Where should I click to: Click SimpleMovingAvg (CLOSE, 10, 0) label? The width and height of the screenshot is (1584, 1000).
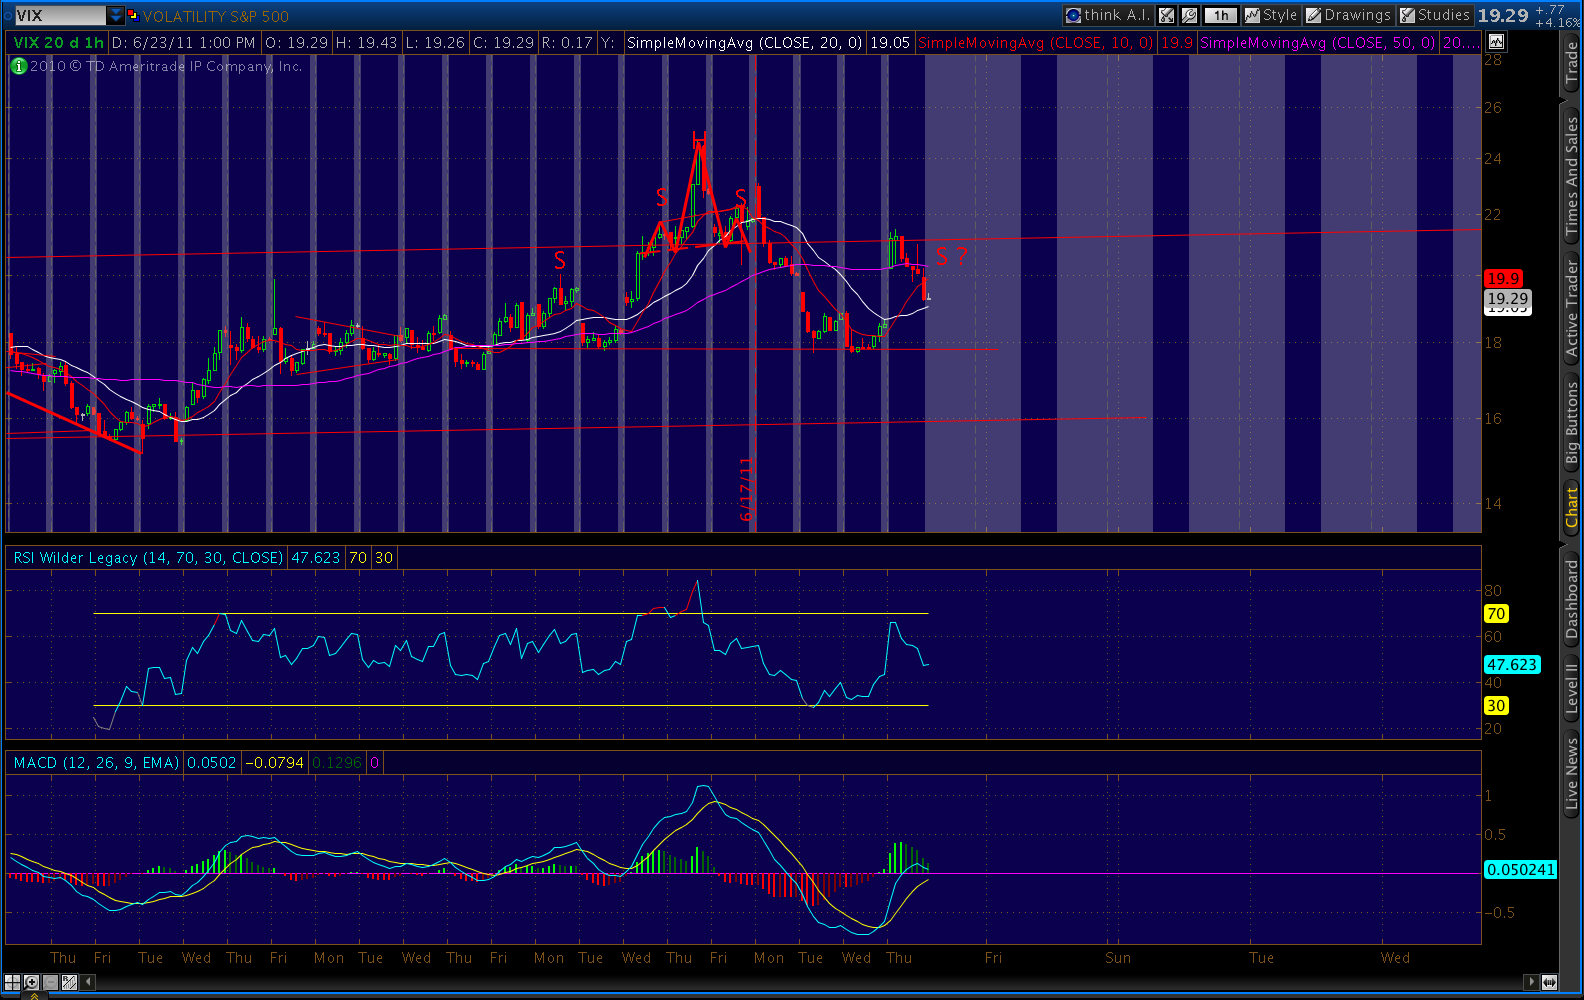[x=1035, y=43]
